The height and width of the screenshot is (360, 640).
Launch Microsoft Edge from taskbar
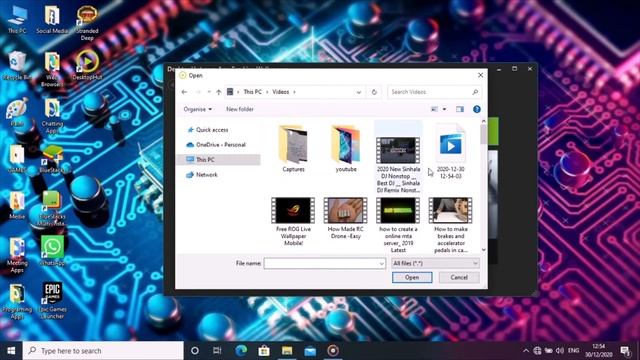pyautogui.click(x=241, y=351)
